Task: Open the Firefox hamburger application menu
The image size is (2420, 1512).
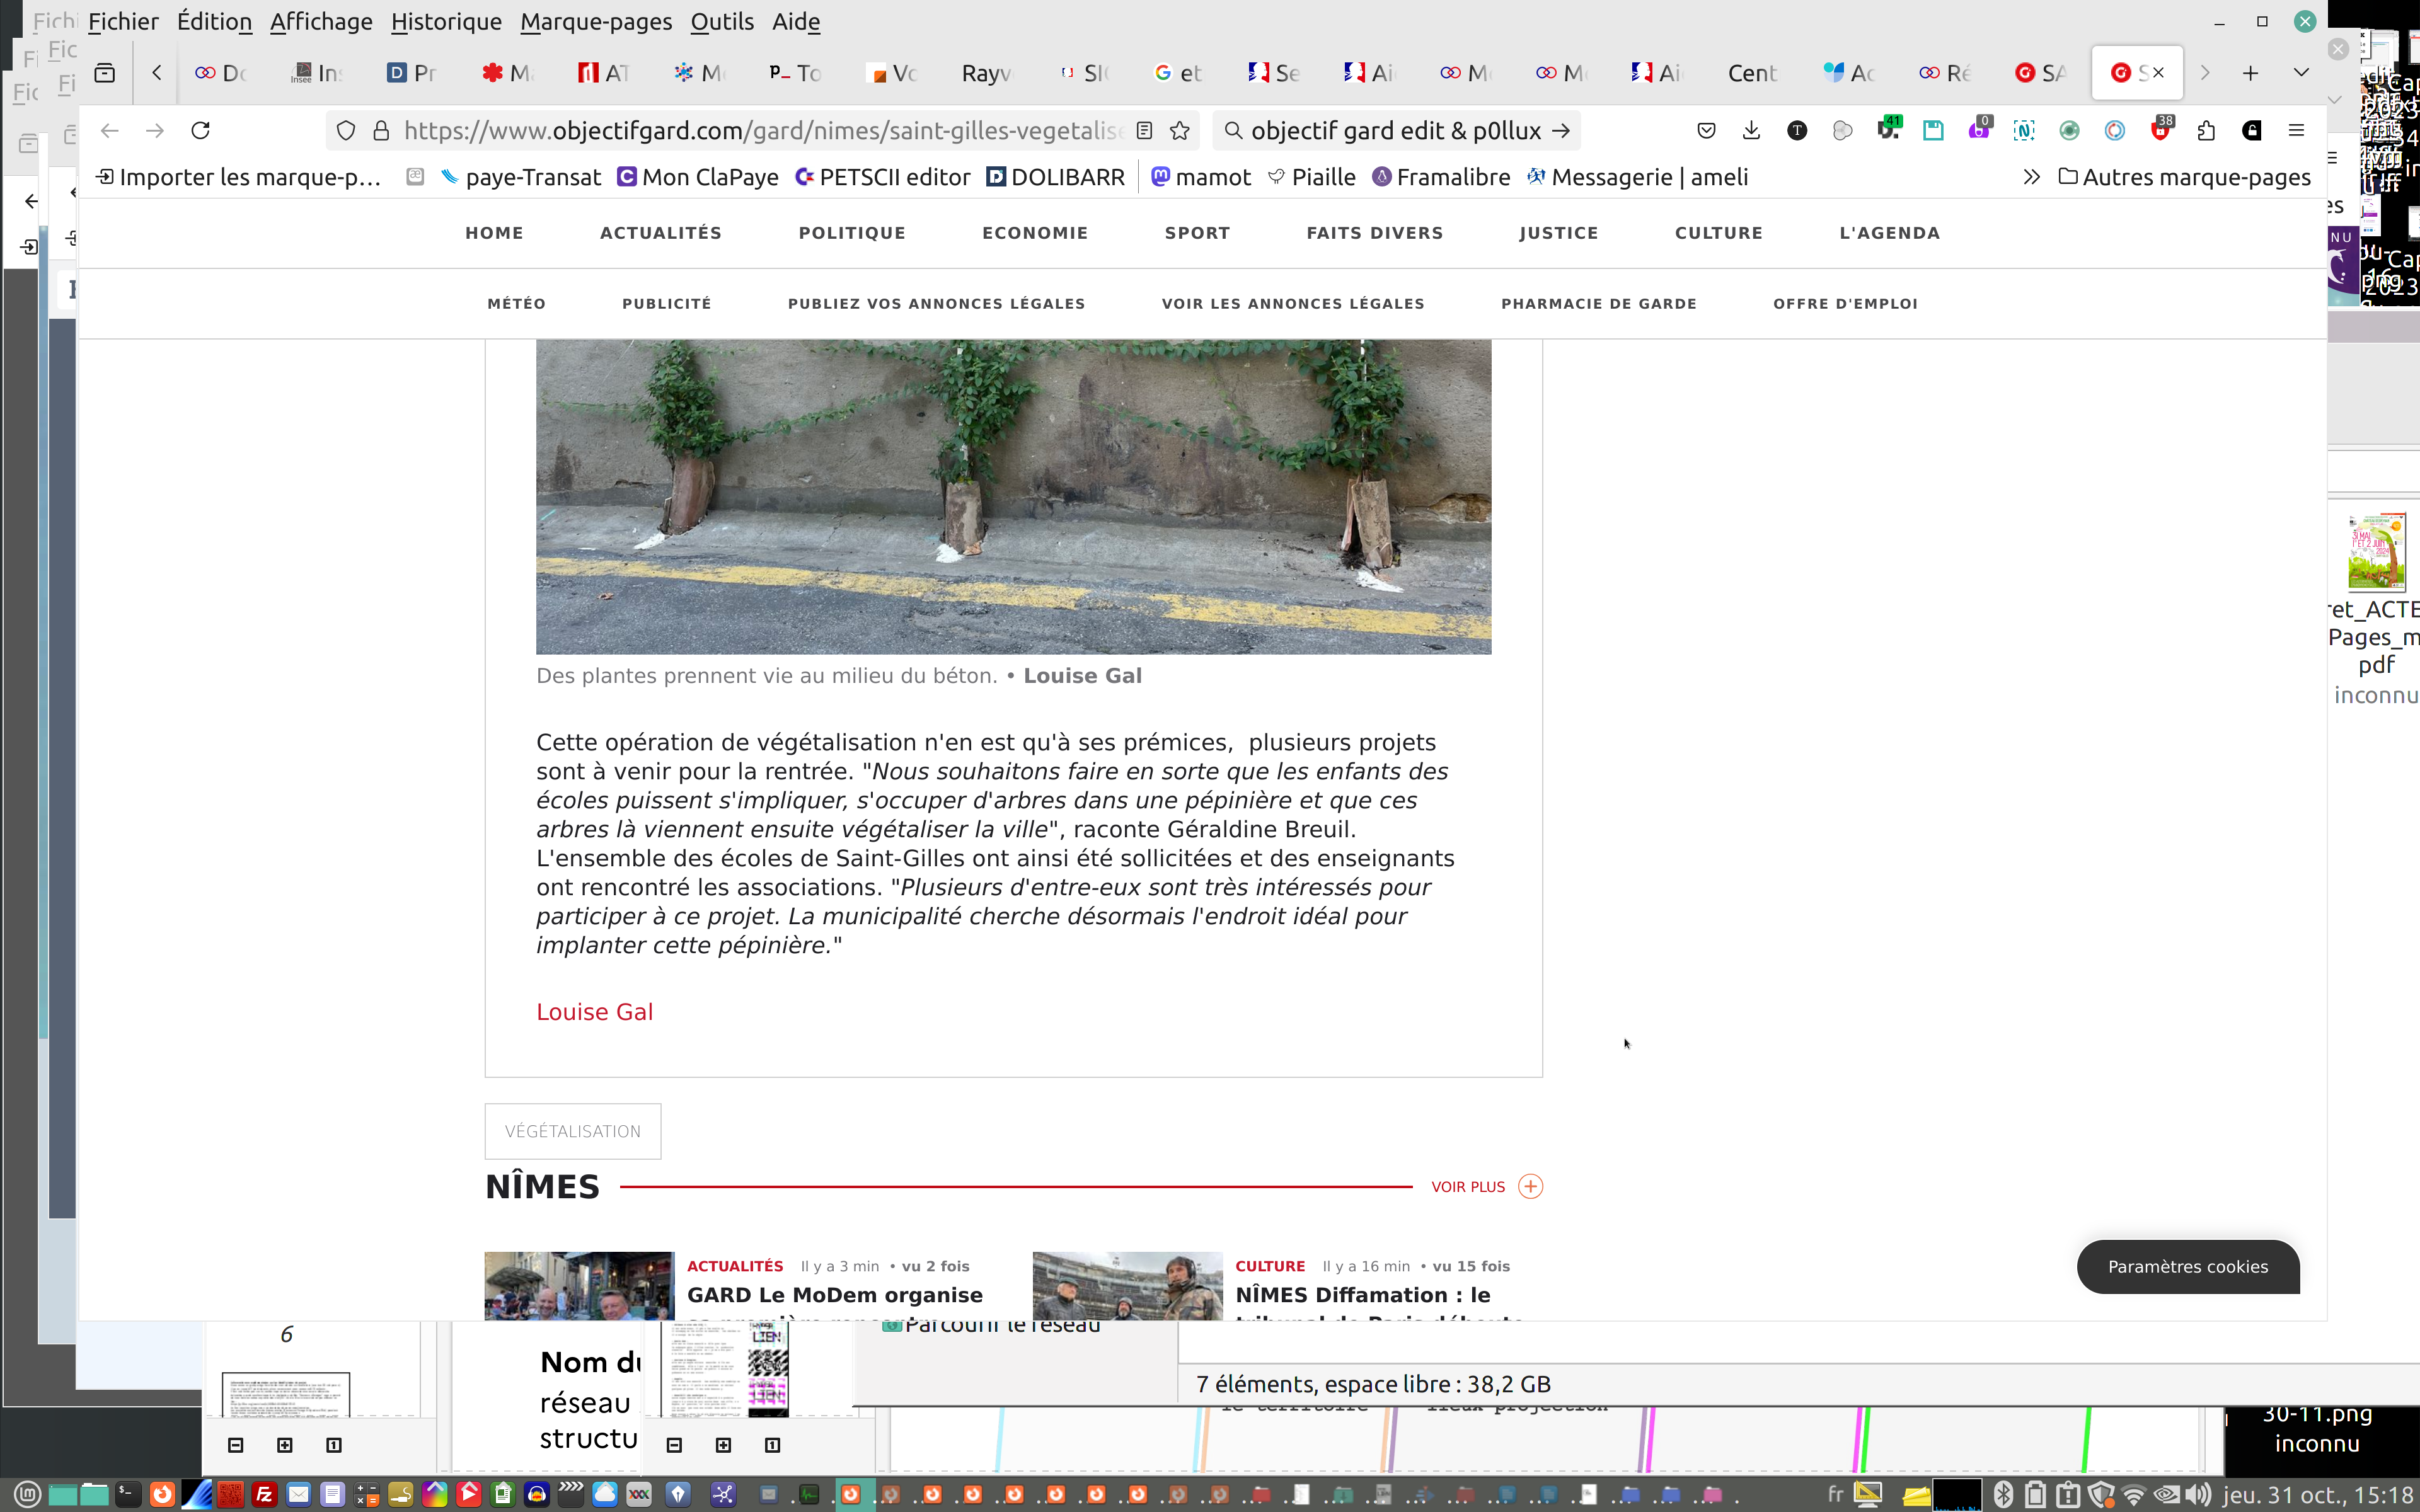Action: point(2296,130)
